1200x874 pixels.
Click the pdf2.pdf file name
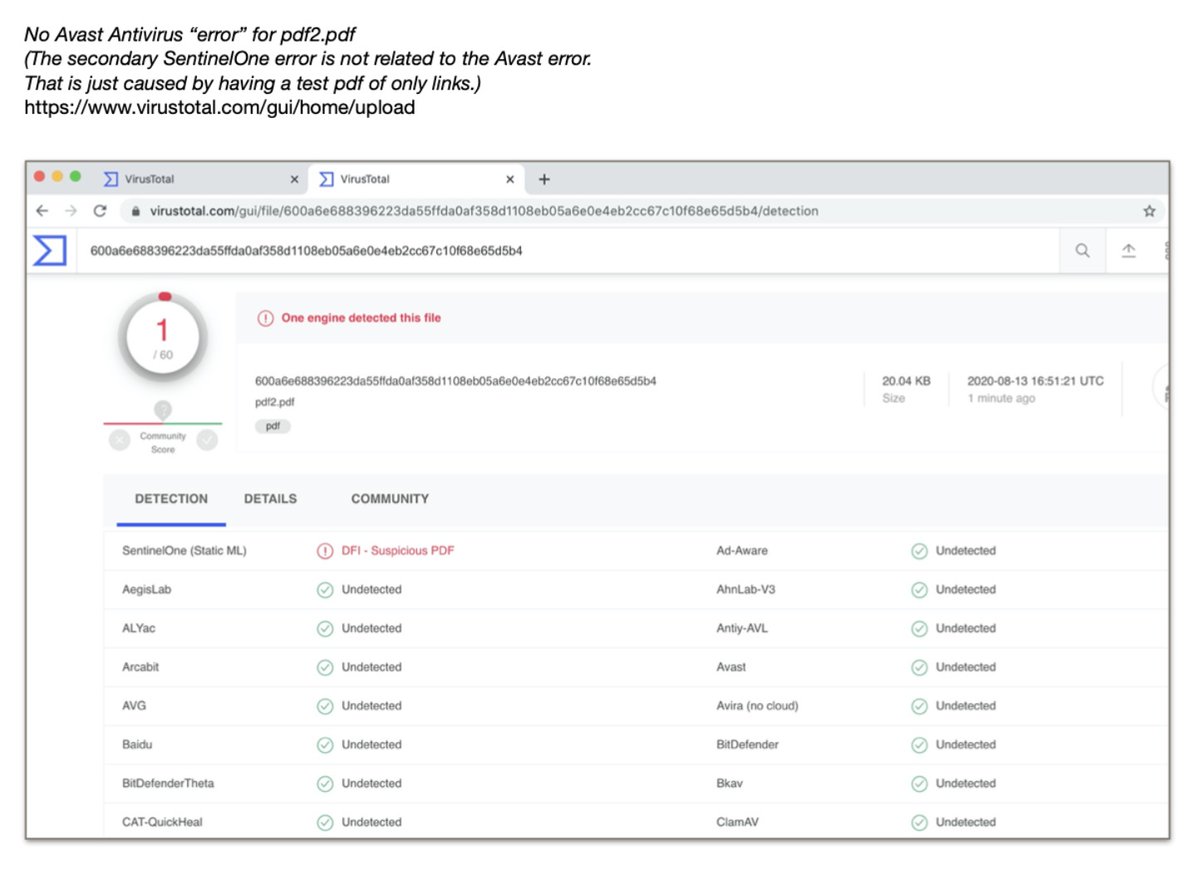275,402
